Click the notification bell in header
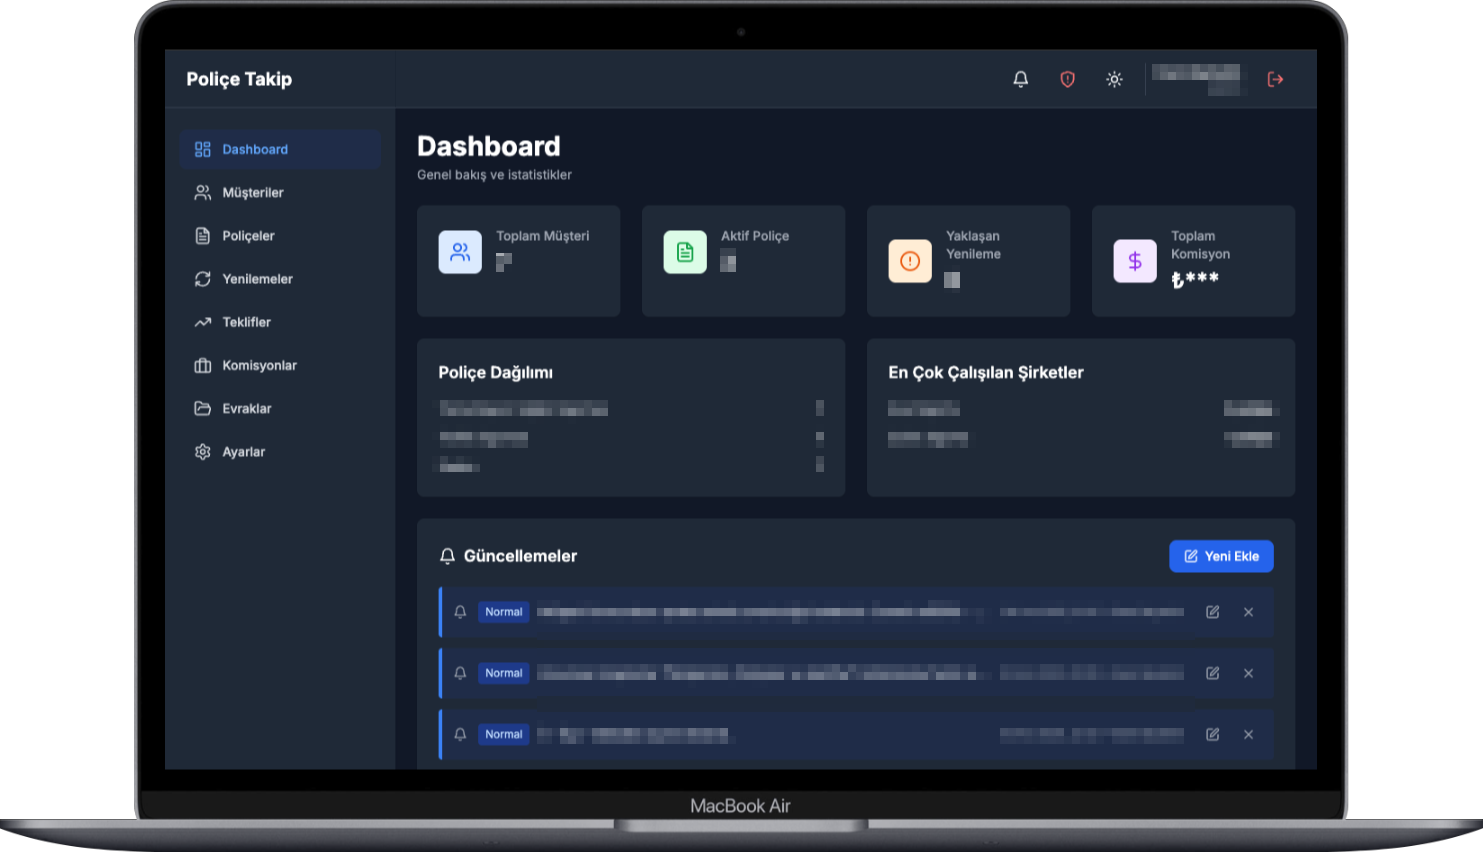The width and height of the screenshot is (1483, 852). 1020,79
